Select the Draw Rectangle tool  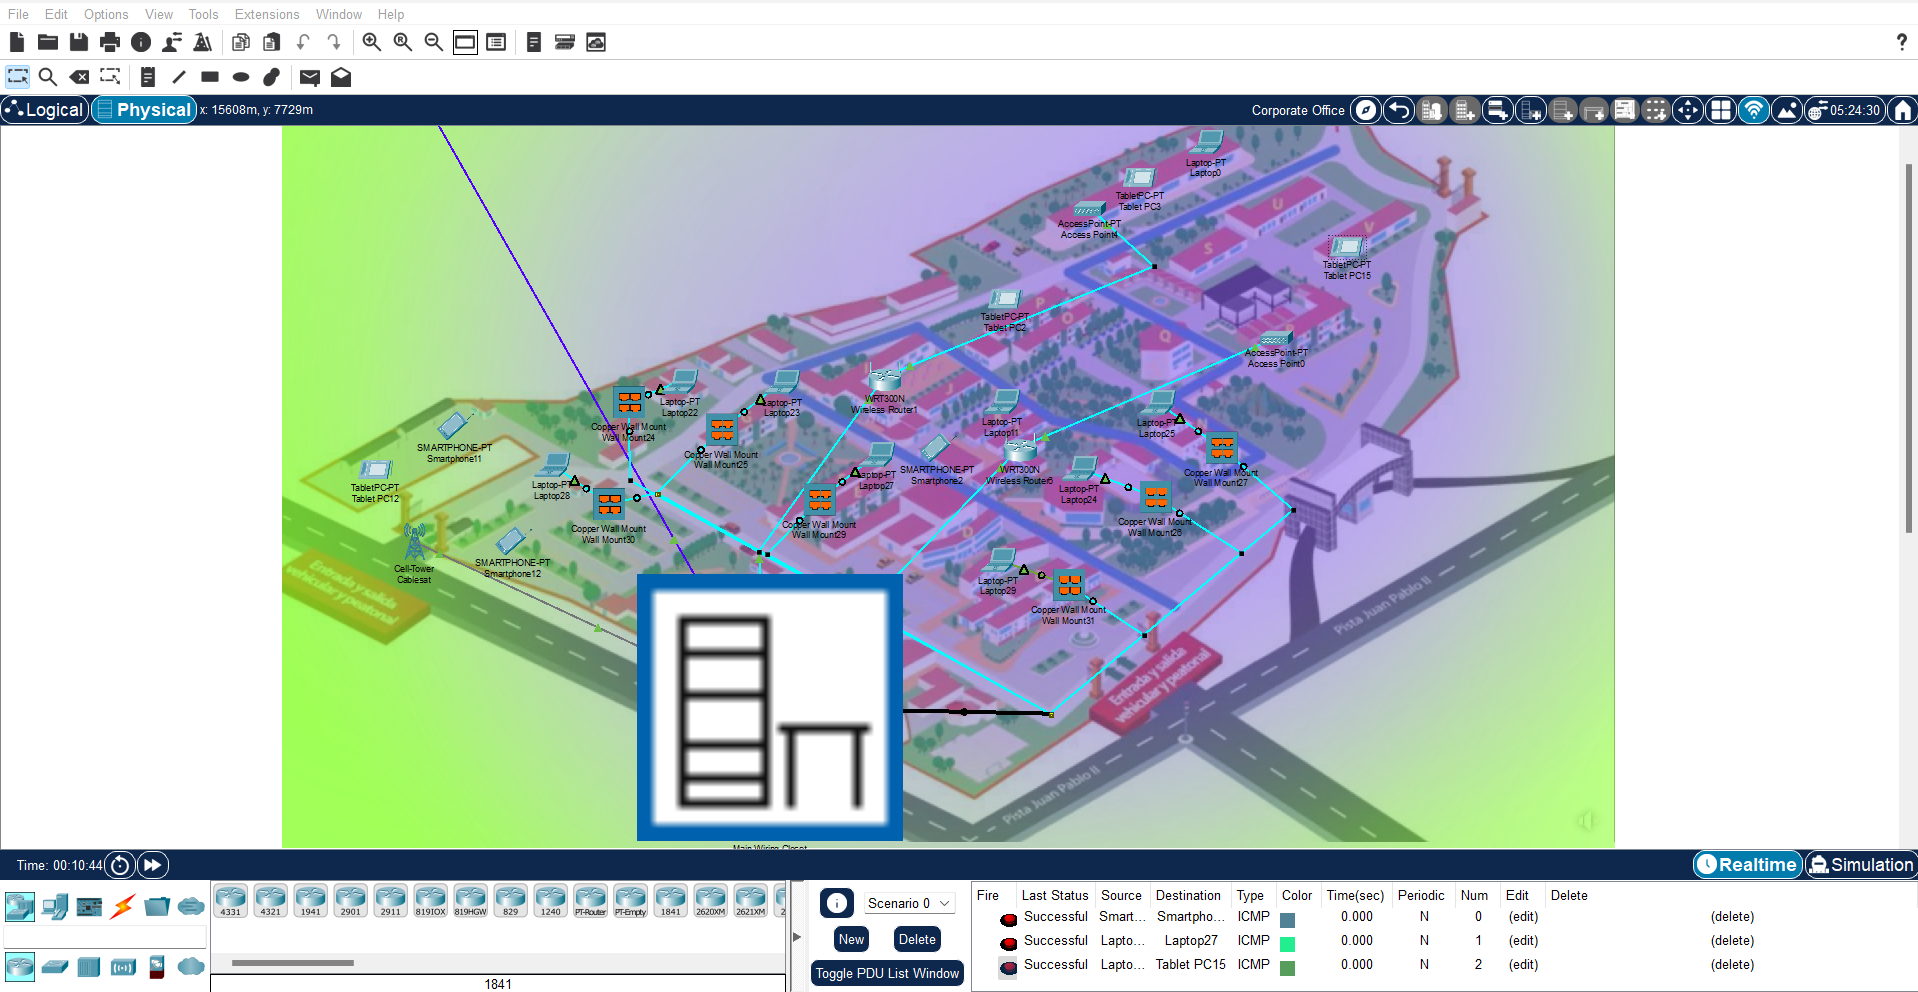210,77
